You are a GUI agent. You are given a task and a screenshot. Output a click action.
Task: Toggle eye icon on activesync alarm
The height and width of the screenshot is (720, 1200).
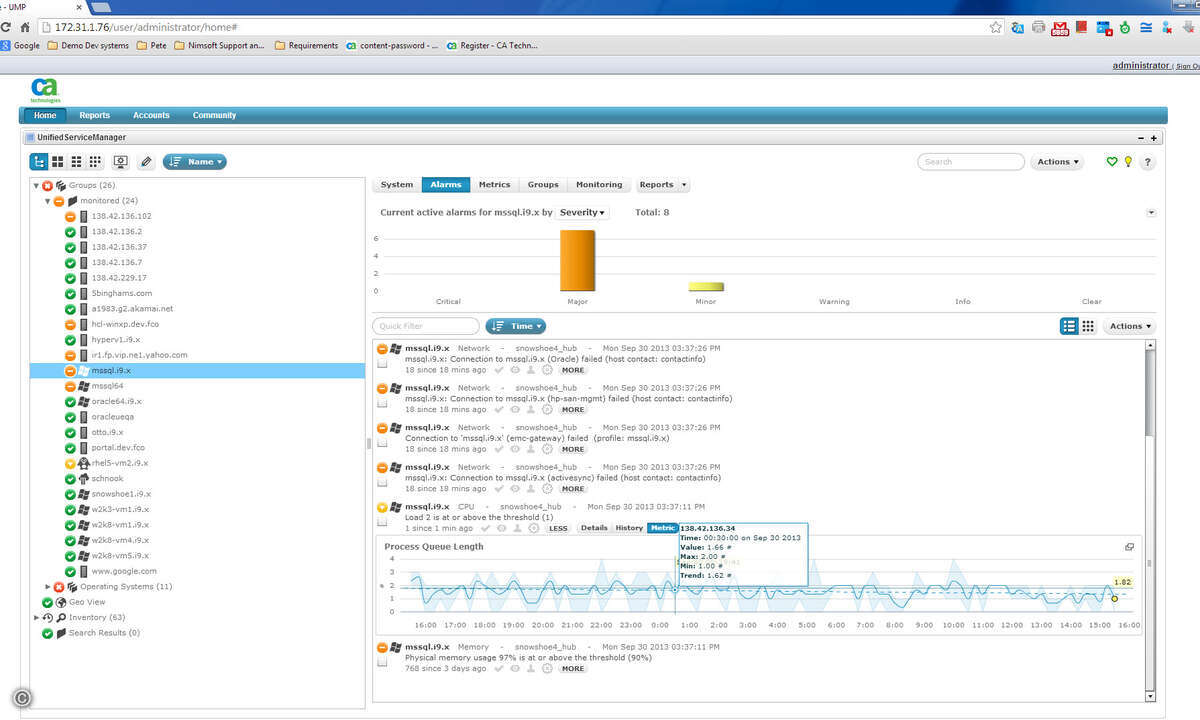514,488
